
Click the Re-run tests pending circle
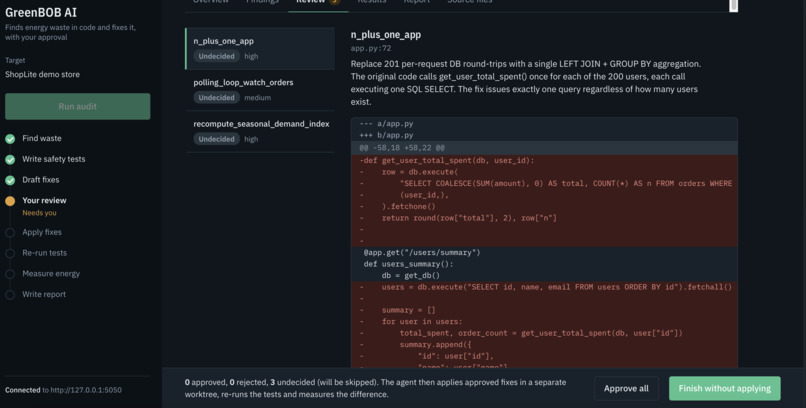click(x=10, y=253)
